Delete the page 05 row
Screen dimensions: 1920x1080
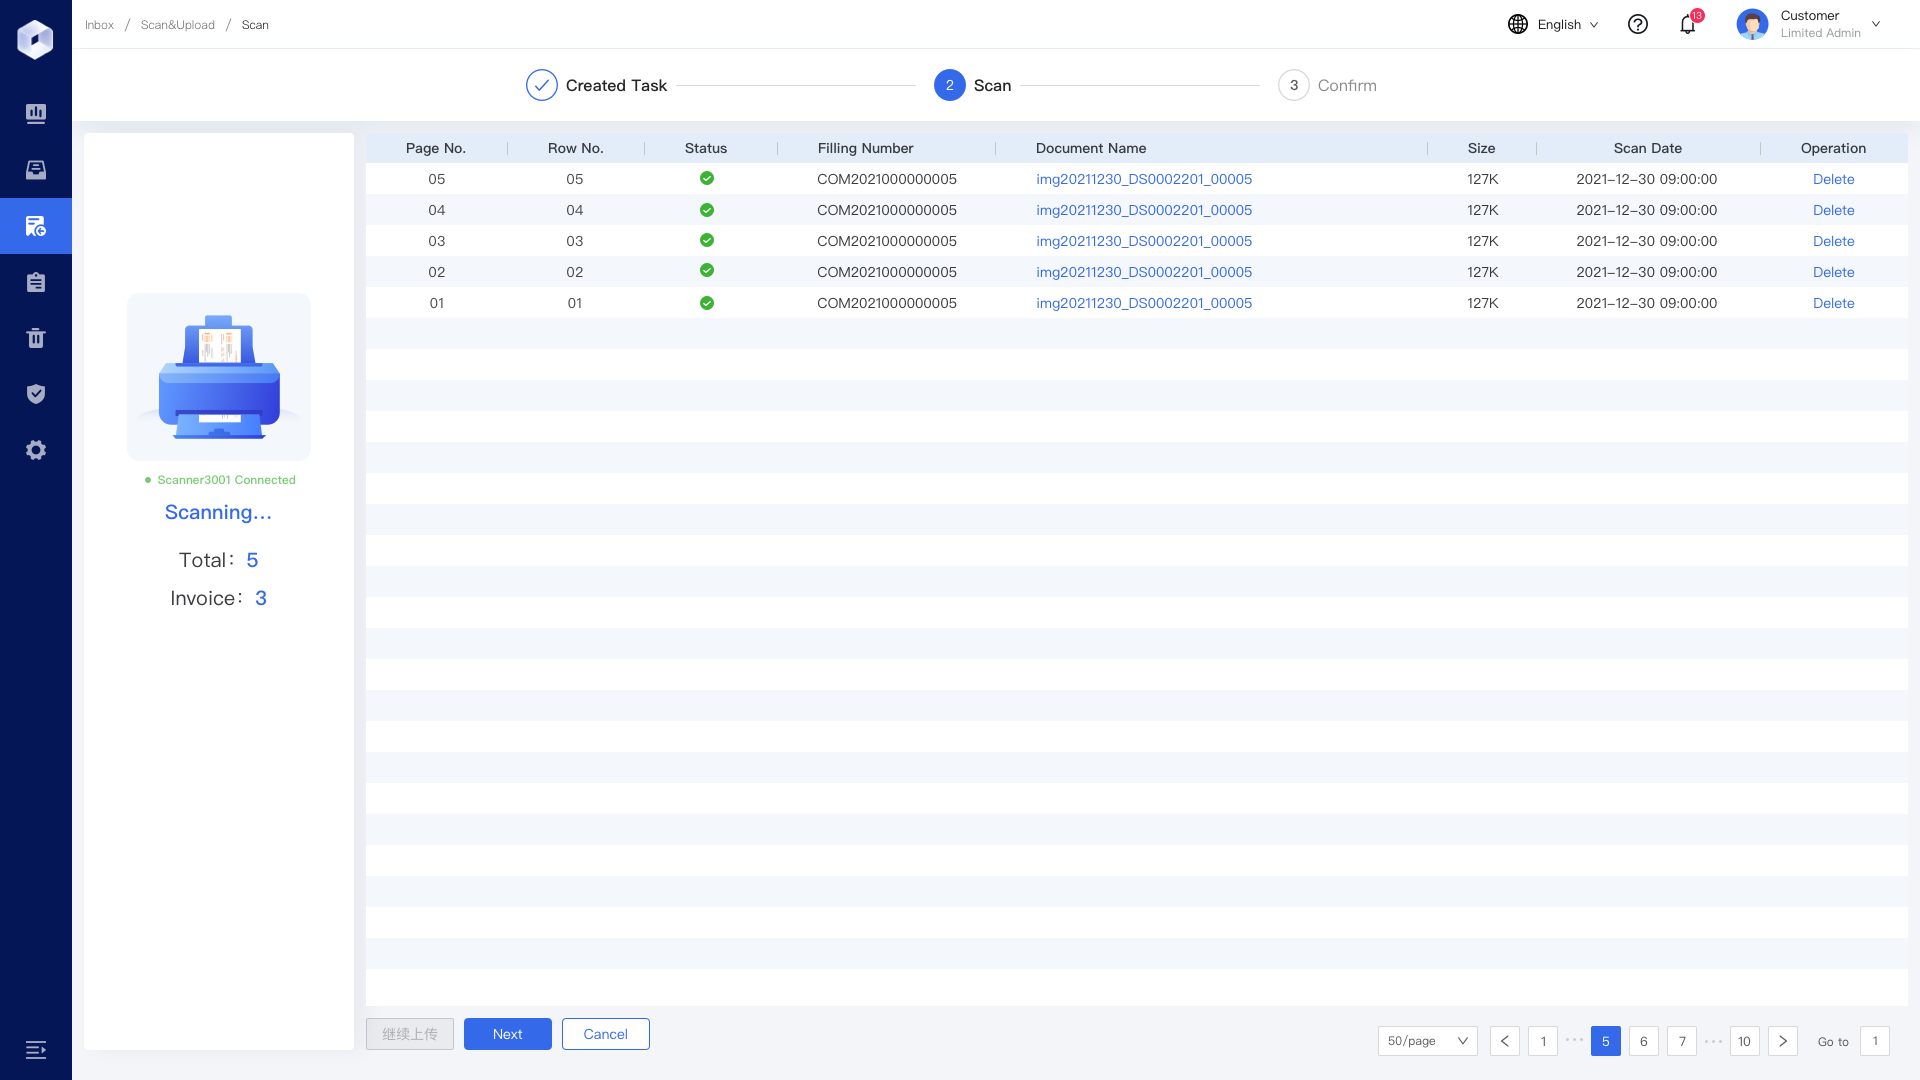click(x=1834, y=179)
